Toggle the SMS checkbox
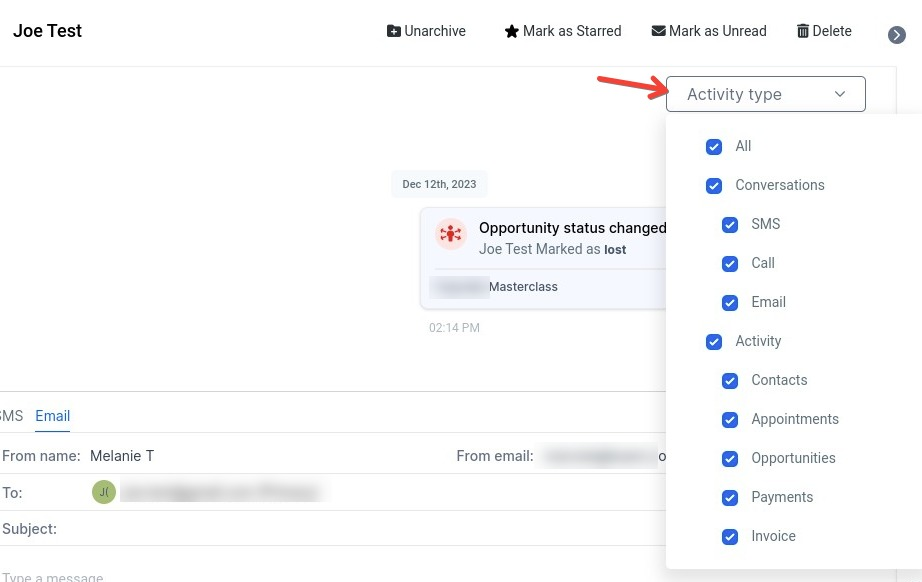Screen dimensions: 922x582 (730, 225)
